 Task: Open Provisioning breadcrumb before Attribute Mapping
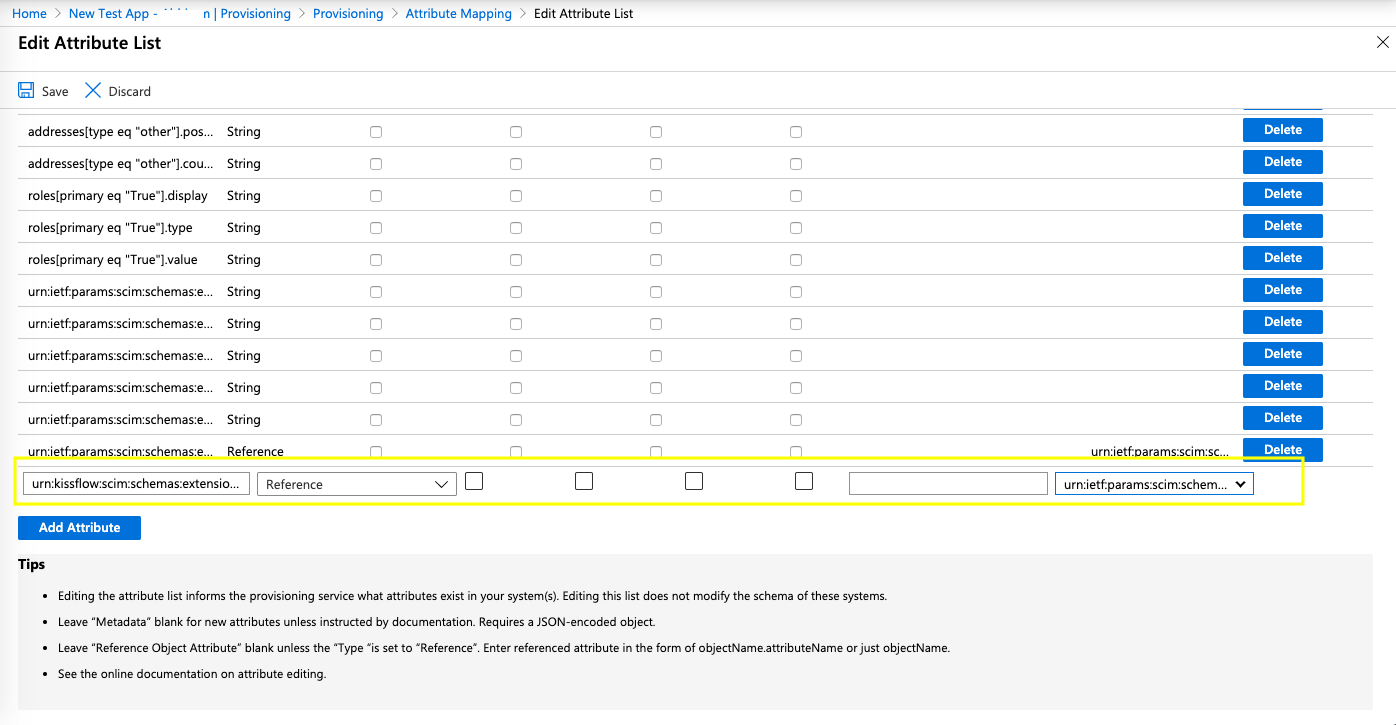(x=348, y=14)
